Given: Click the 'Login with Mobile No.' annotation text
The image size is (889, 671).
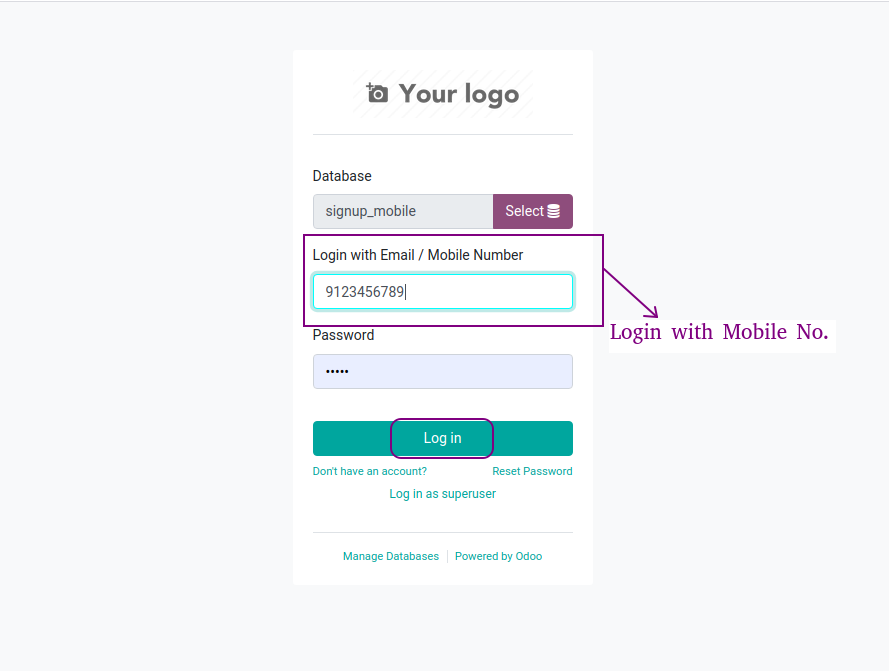Looking at the screenshot, I should pyautogui.click(x=719, y=332).
